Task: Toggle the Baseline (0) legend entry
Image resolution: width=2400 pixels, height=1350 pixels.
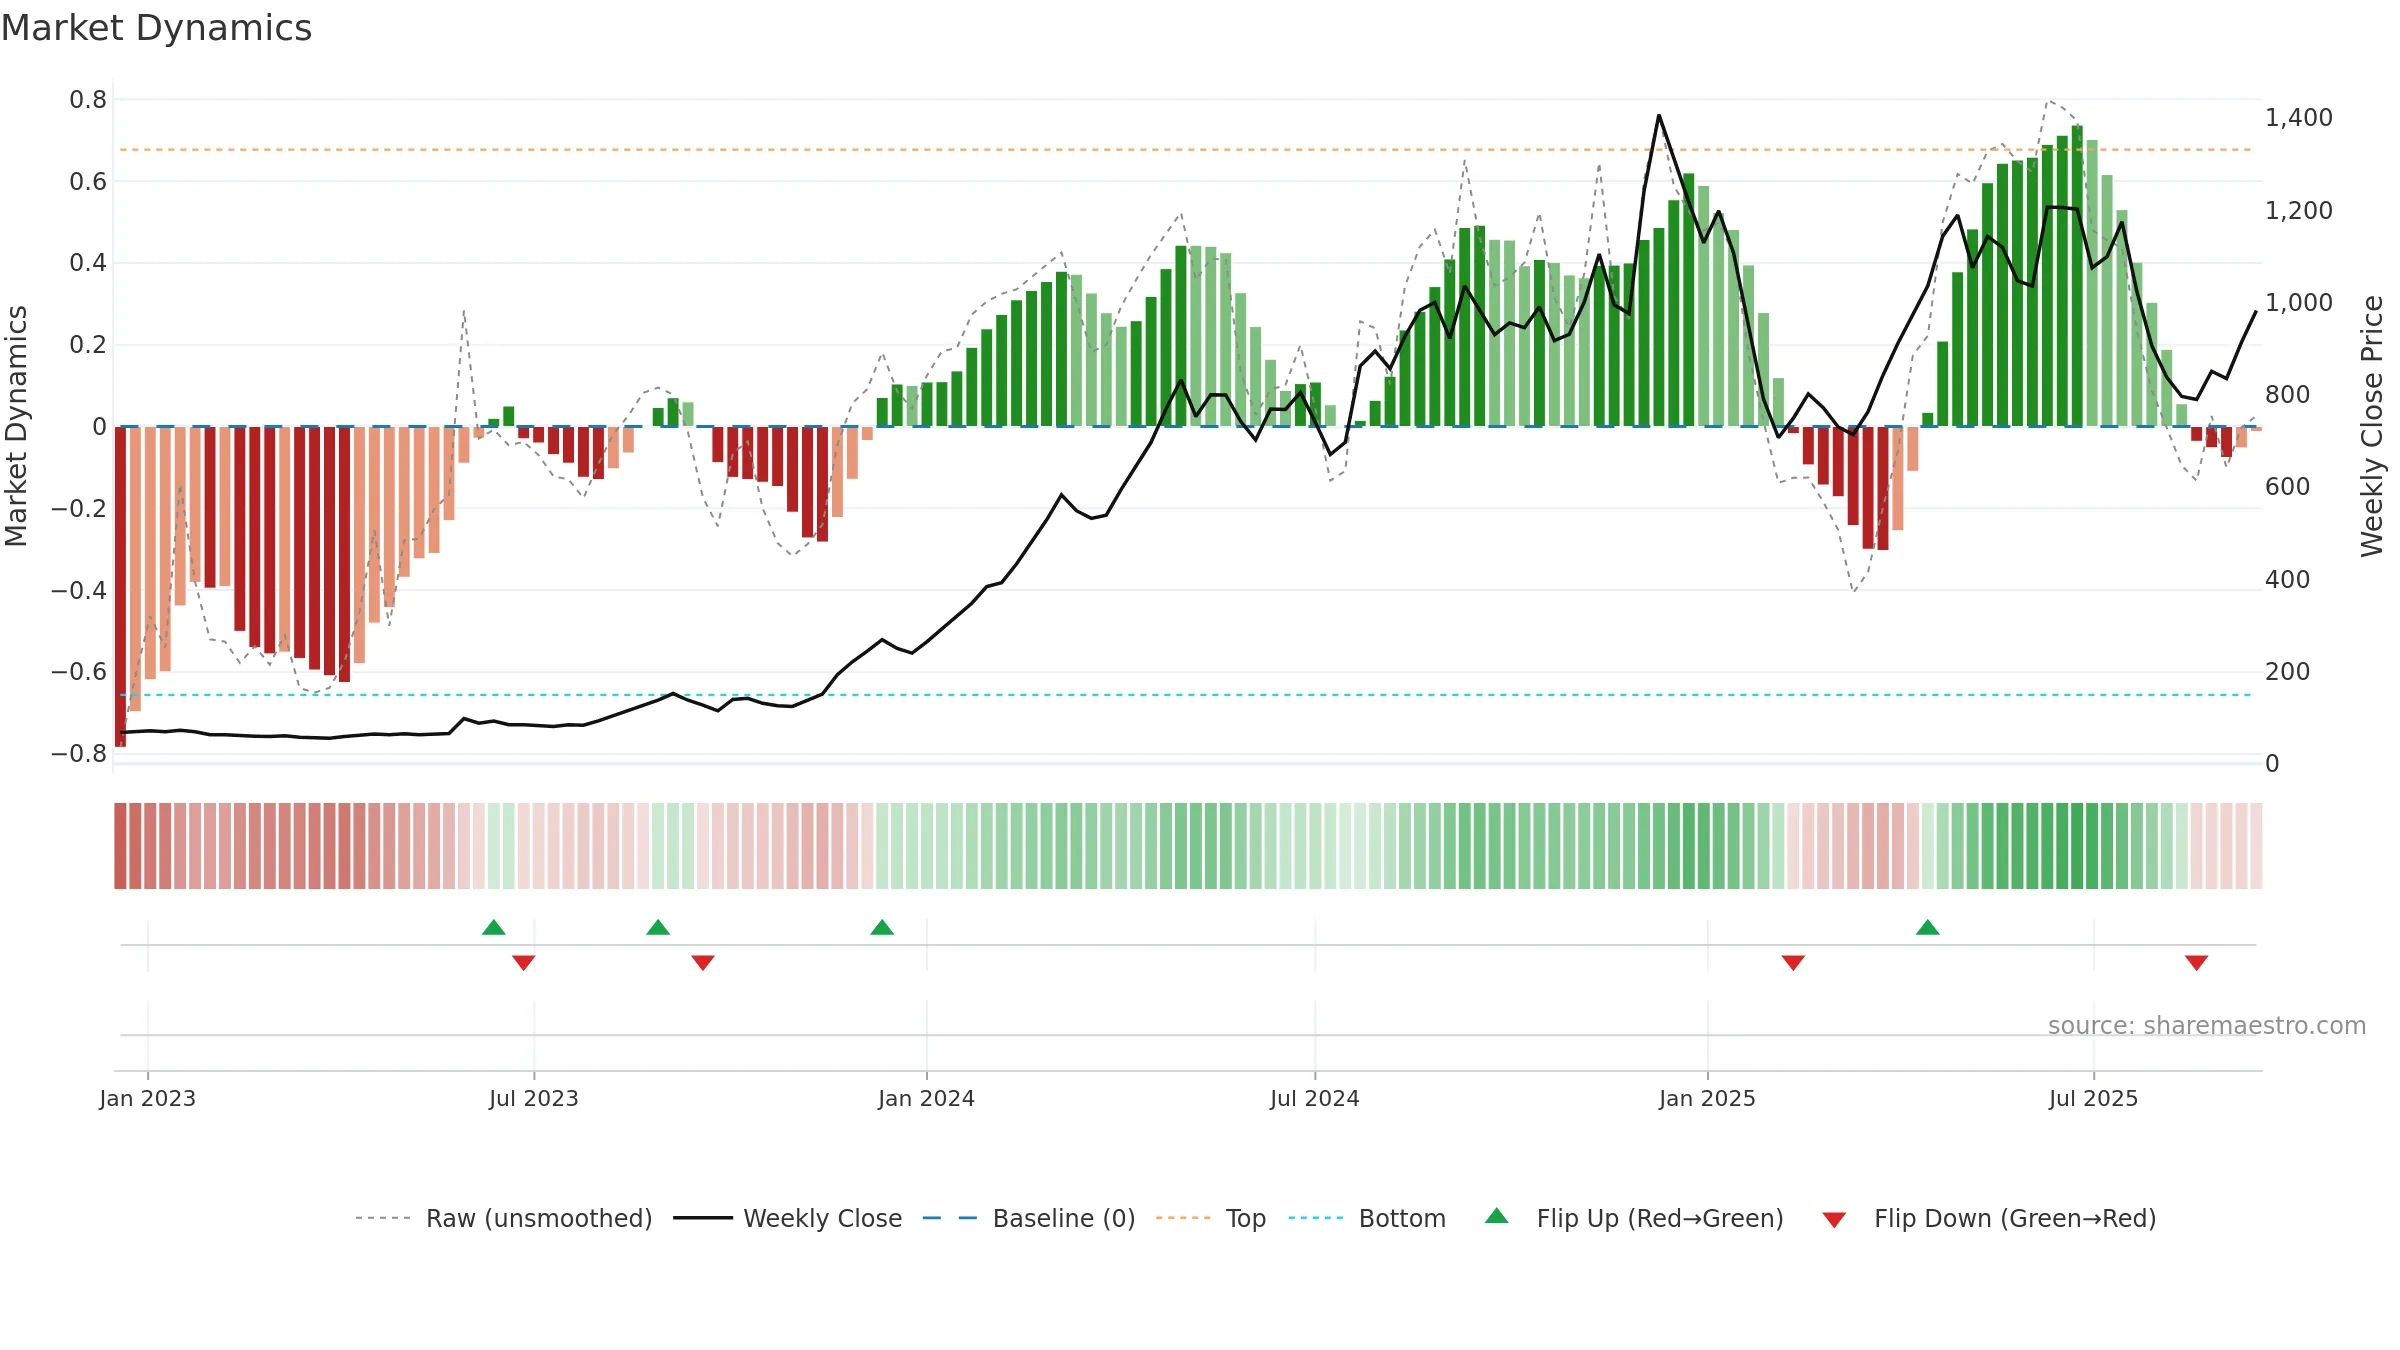Action: (x=1028, y=1218)
